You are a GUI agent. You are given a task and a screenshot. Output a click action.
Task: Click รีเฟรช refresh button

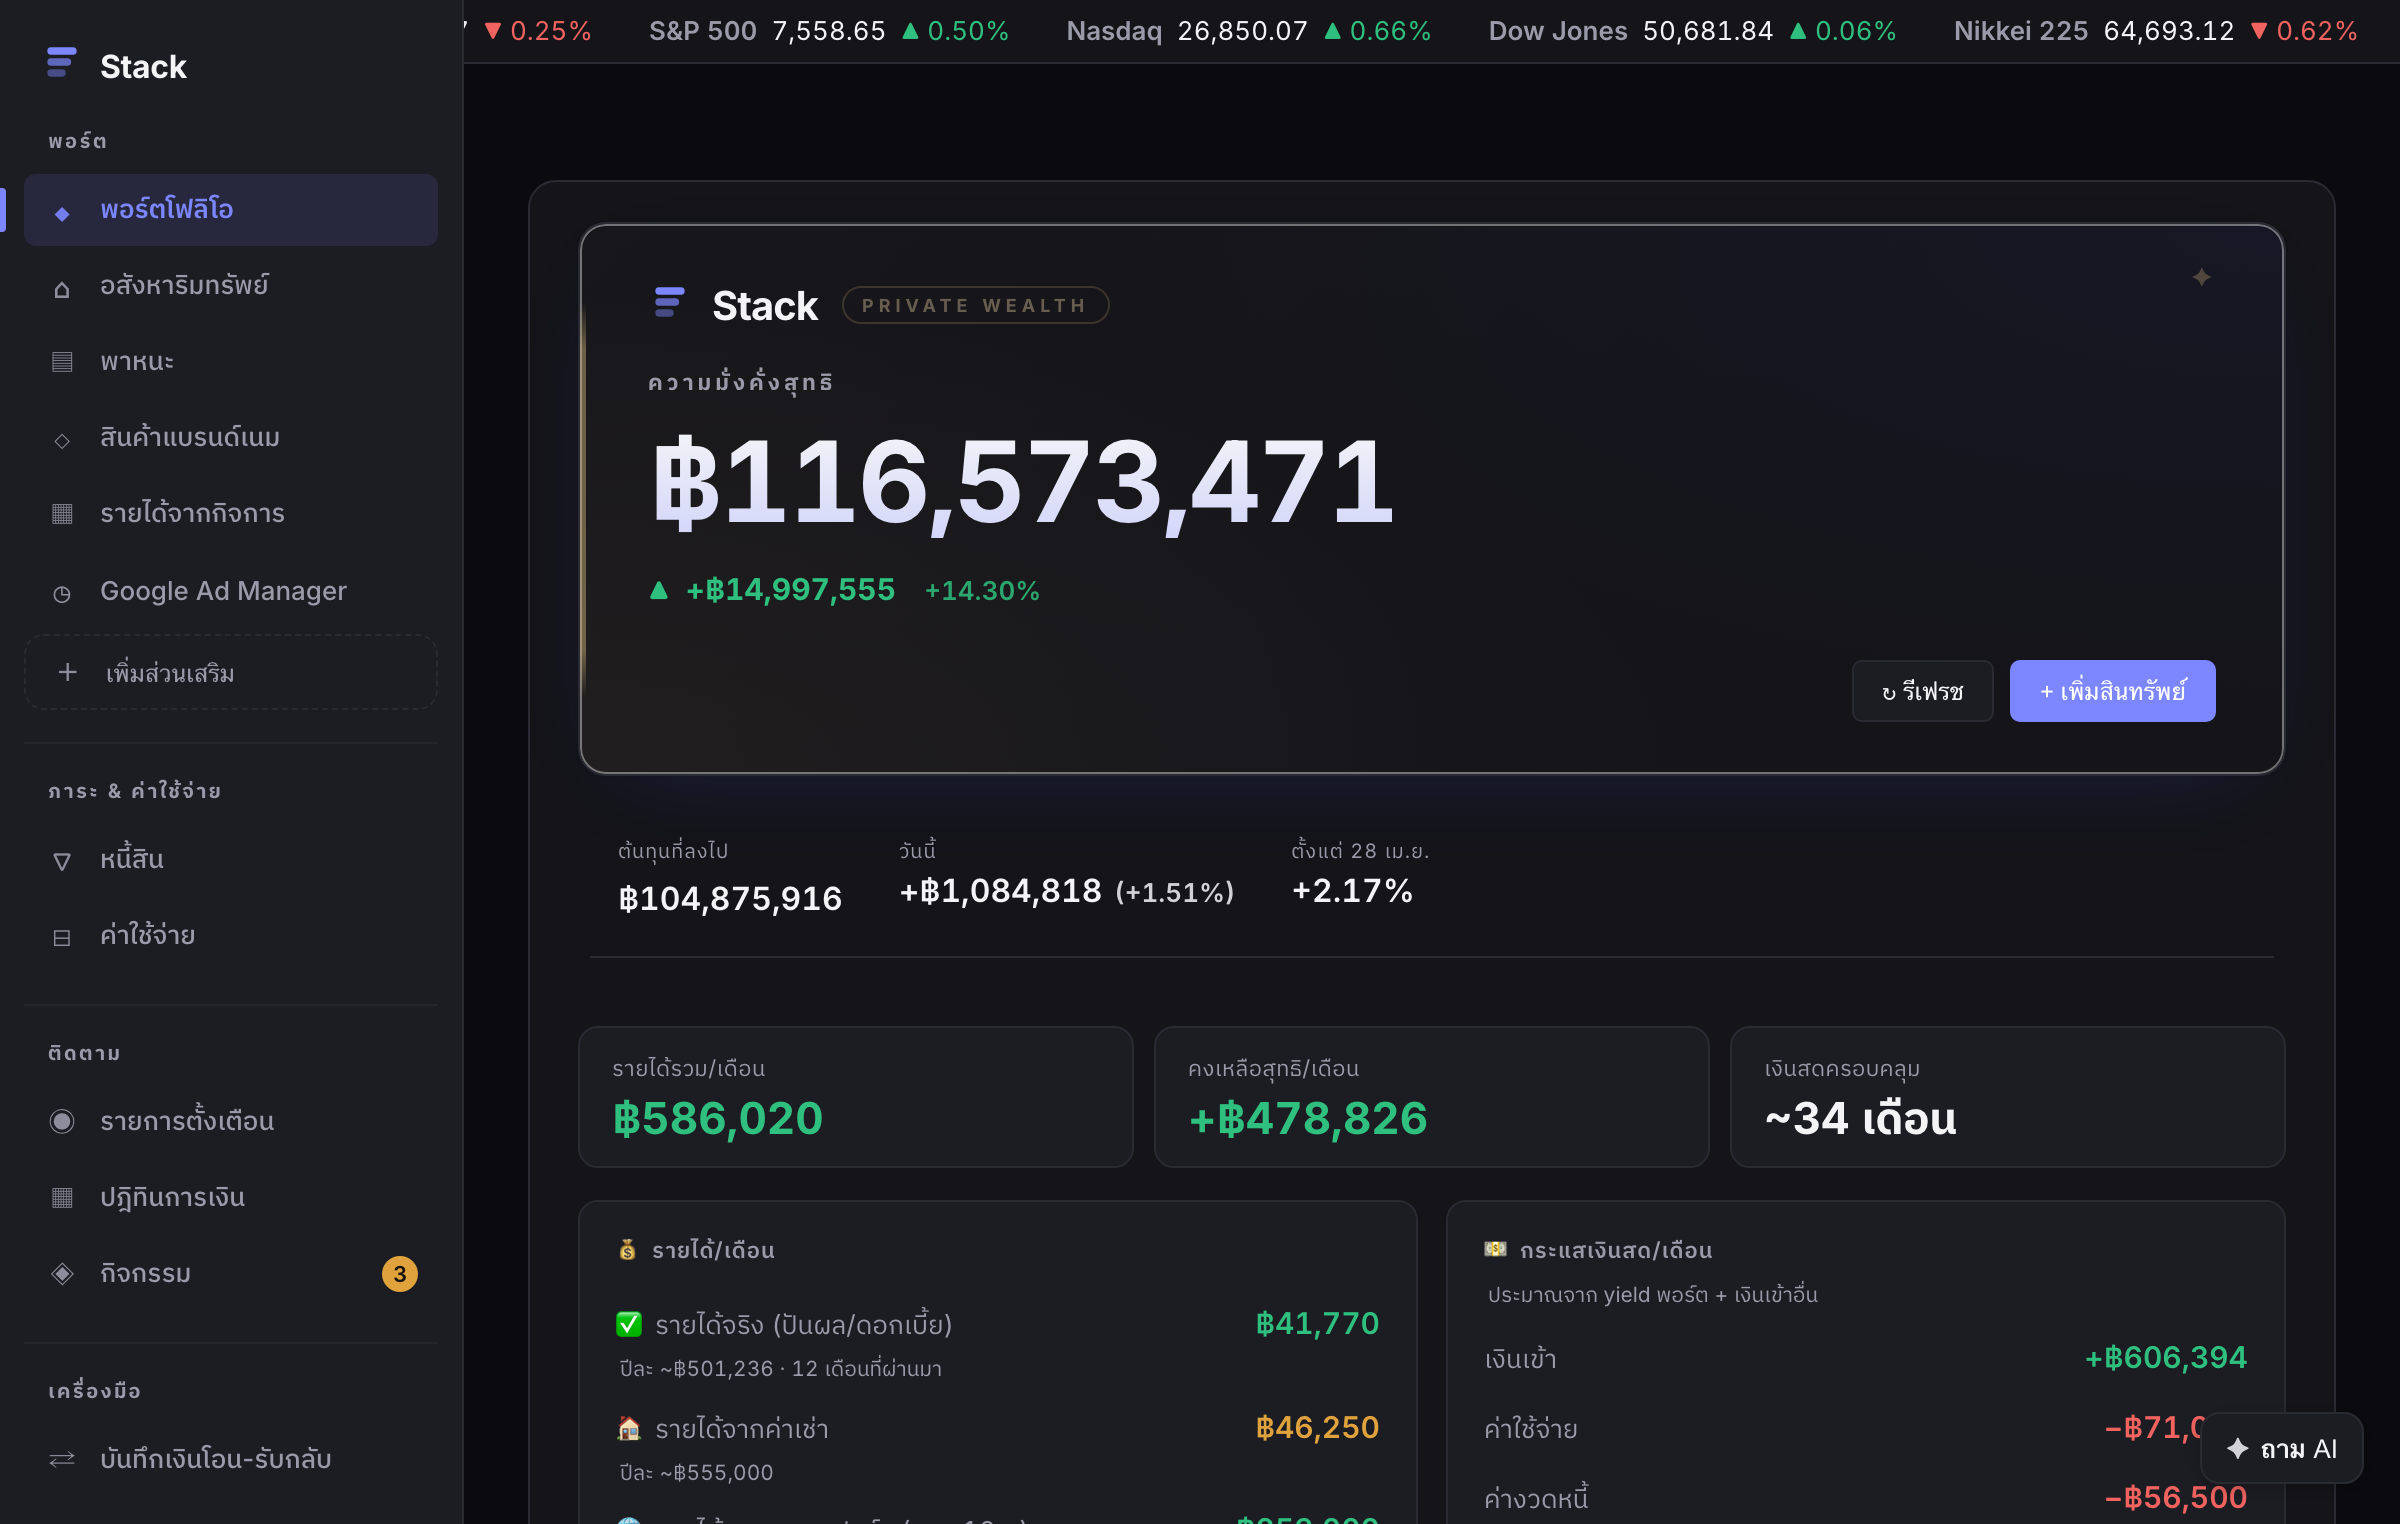tap(1922, 691)
